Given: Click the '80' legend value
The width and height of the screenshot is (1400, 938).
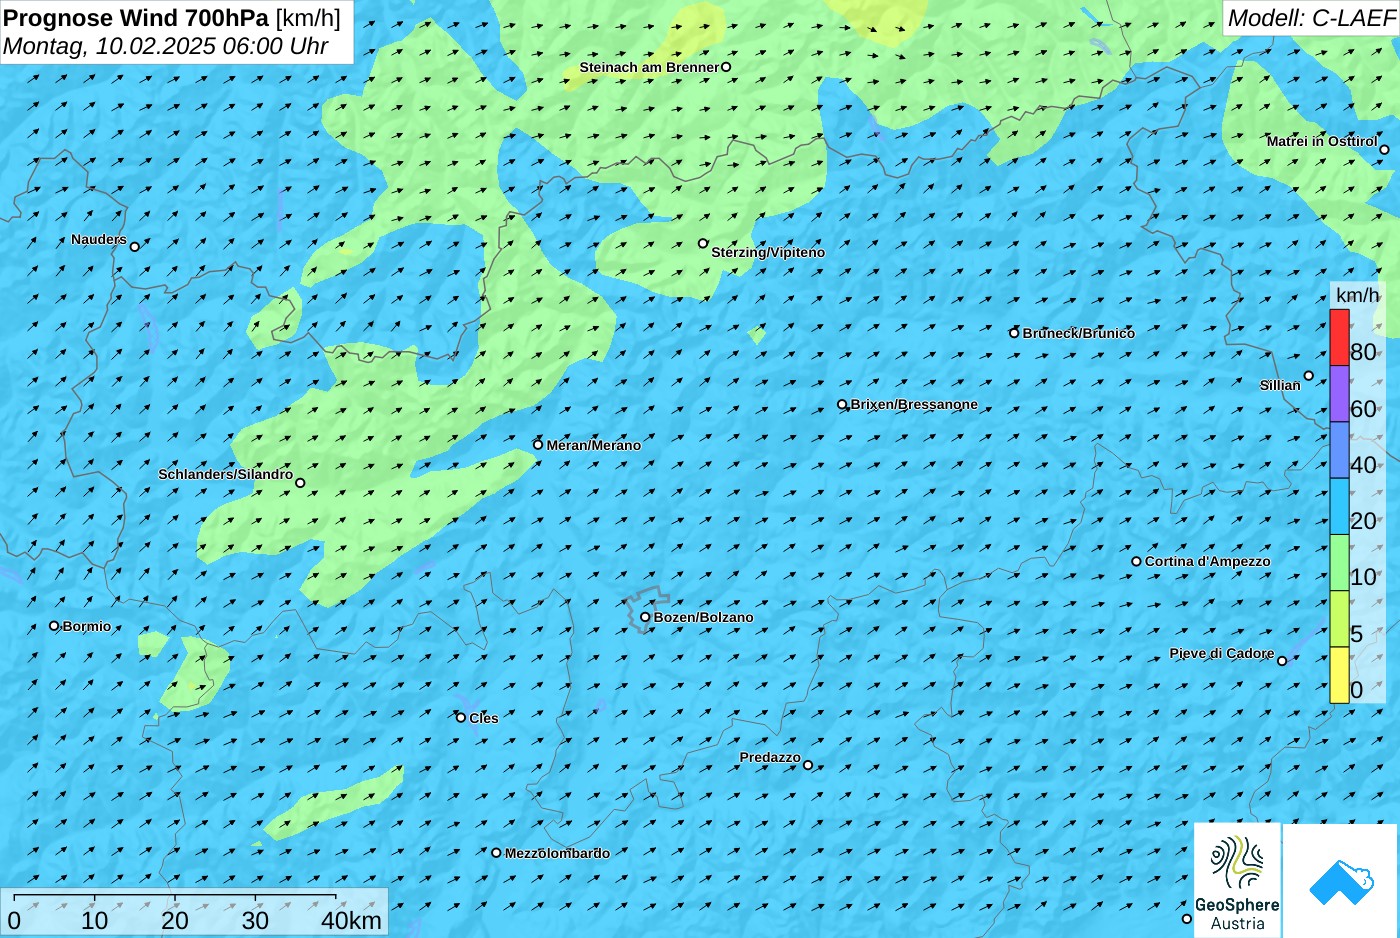Looking at the screenshot, I should 1363,352.
